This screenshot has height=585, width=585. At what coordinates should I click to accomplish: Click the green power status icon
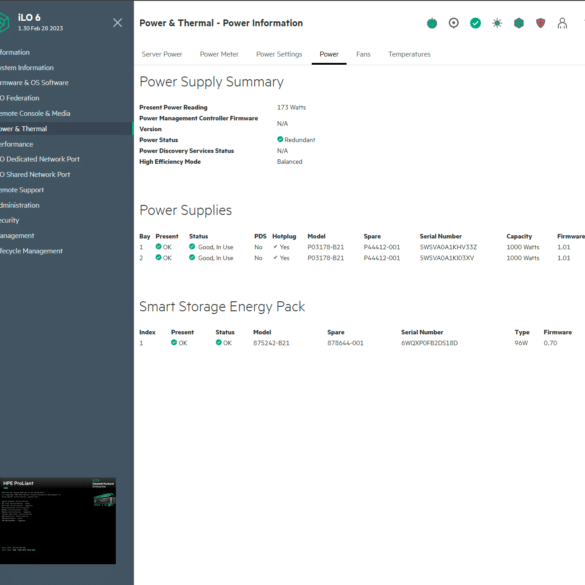coord(432,23)
